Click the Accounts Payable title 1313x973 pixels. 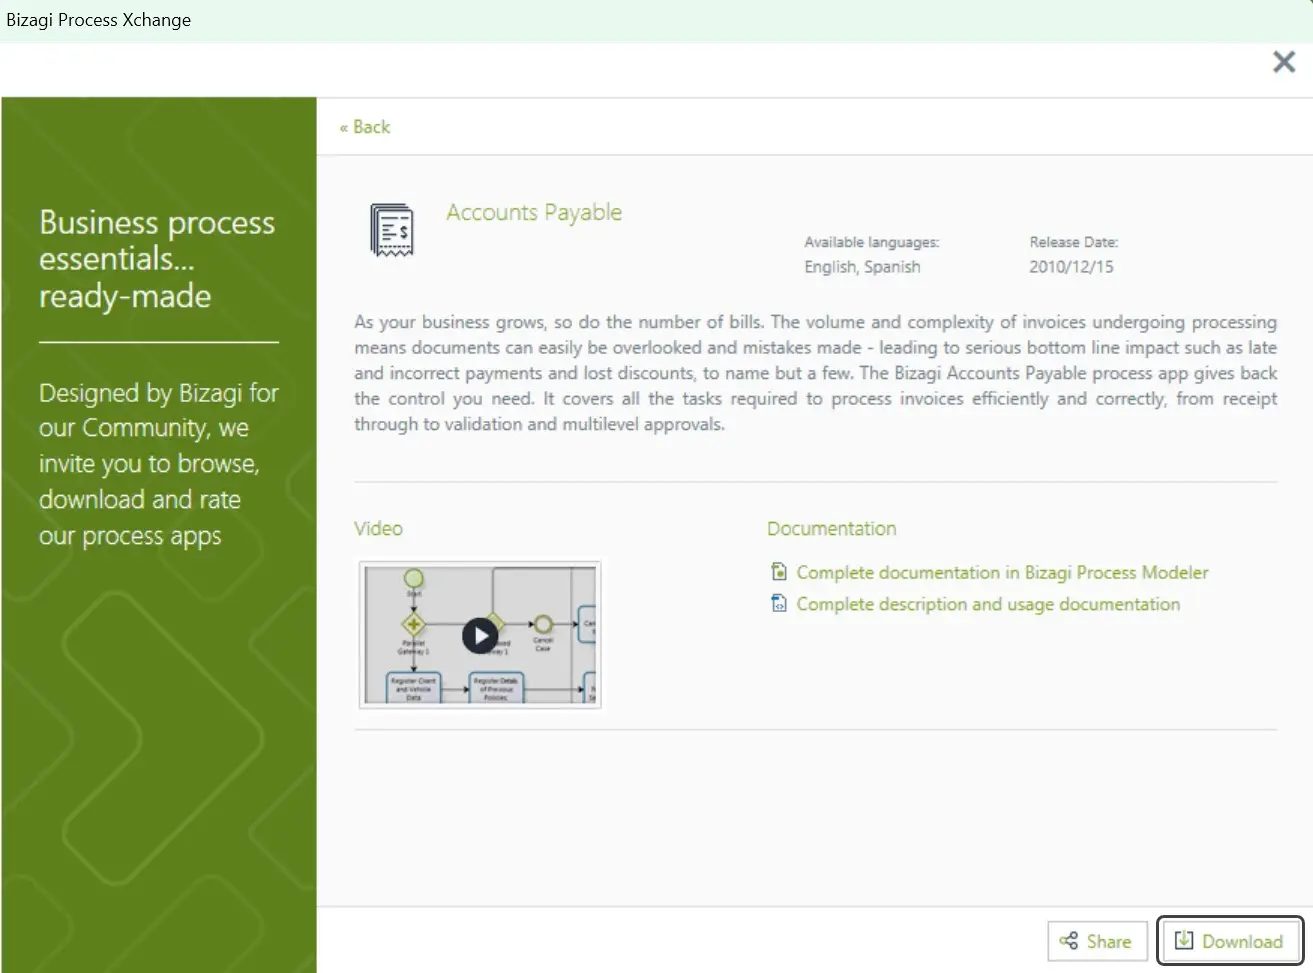click(x=534, y=212)
